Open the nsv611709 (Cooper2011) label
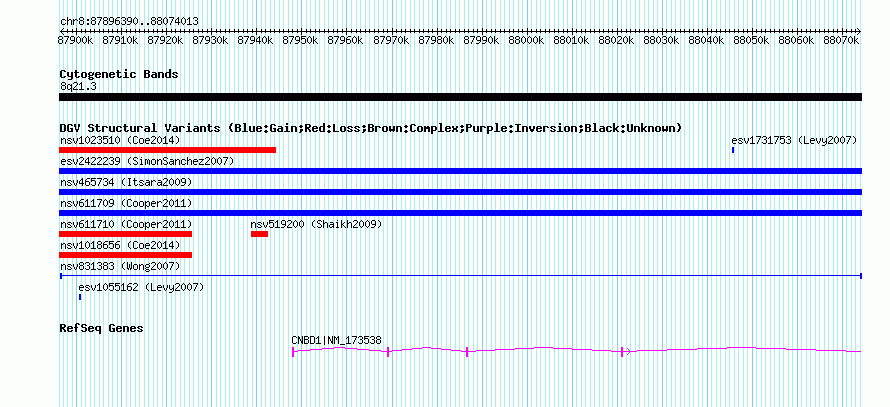This screenshot has width=890, height=407. pos(126,203)
